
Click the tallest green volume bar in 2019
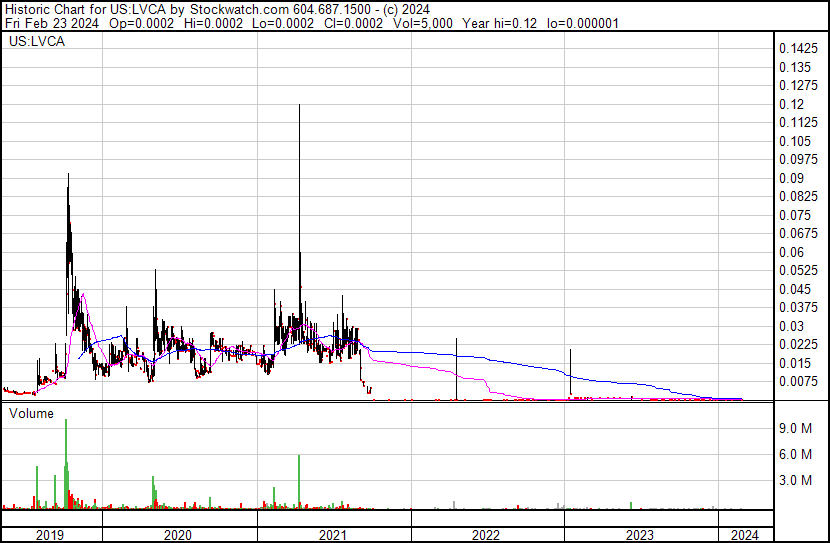click(66, 464)
